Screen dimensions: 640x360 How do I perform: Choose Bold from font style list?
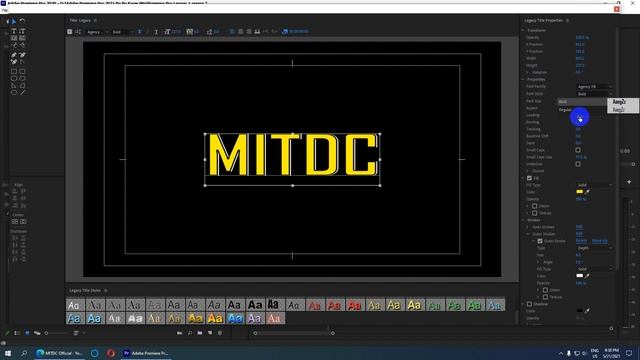tap(582, 102)
